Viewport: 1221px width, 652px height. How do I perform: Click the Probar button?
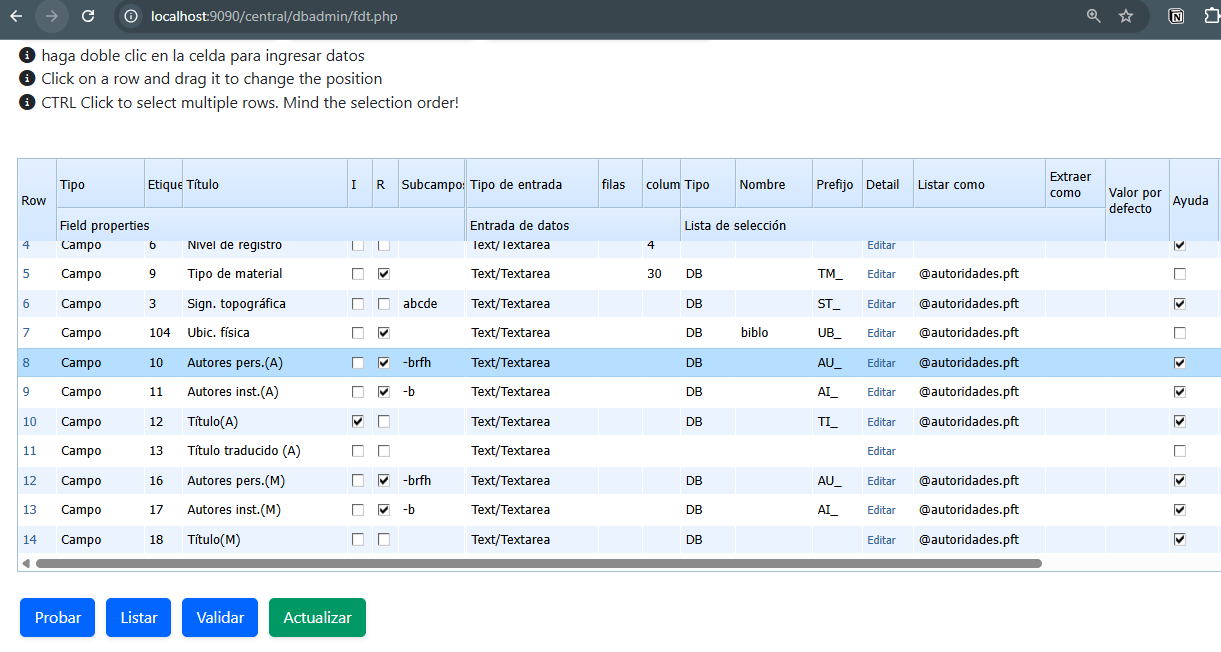pos(57,618)
